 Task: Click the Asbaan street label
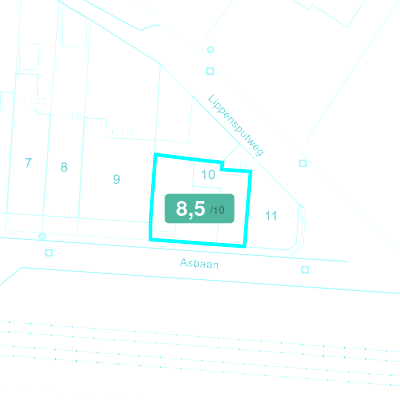[x=199, y=263]
